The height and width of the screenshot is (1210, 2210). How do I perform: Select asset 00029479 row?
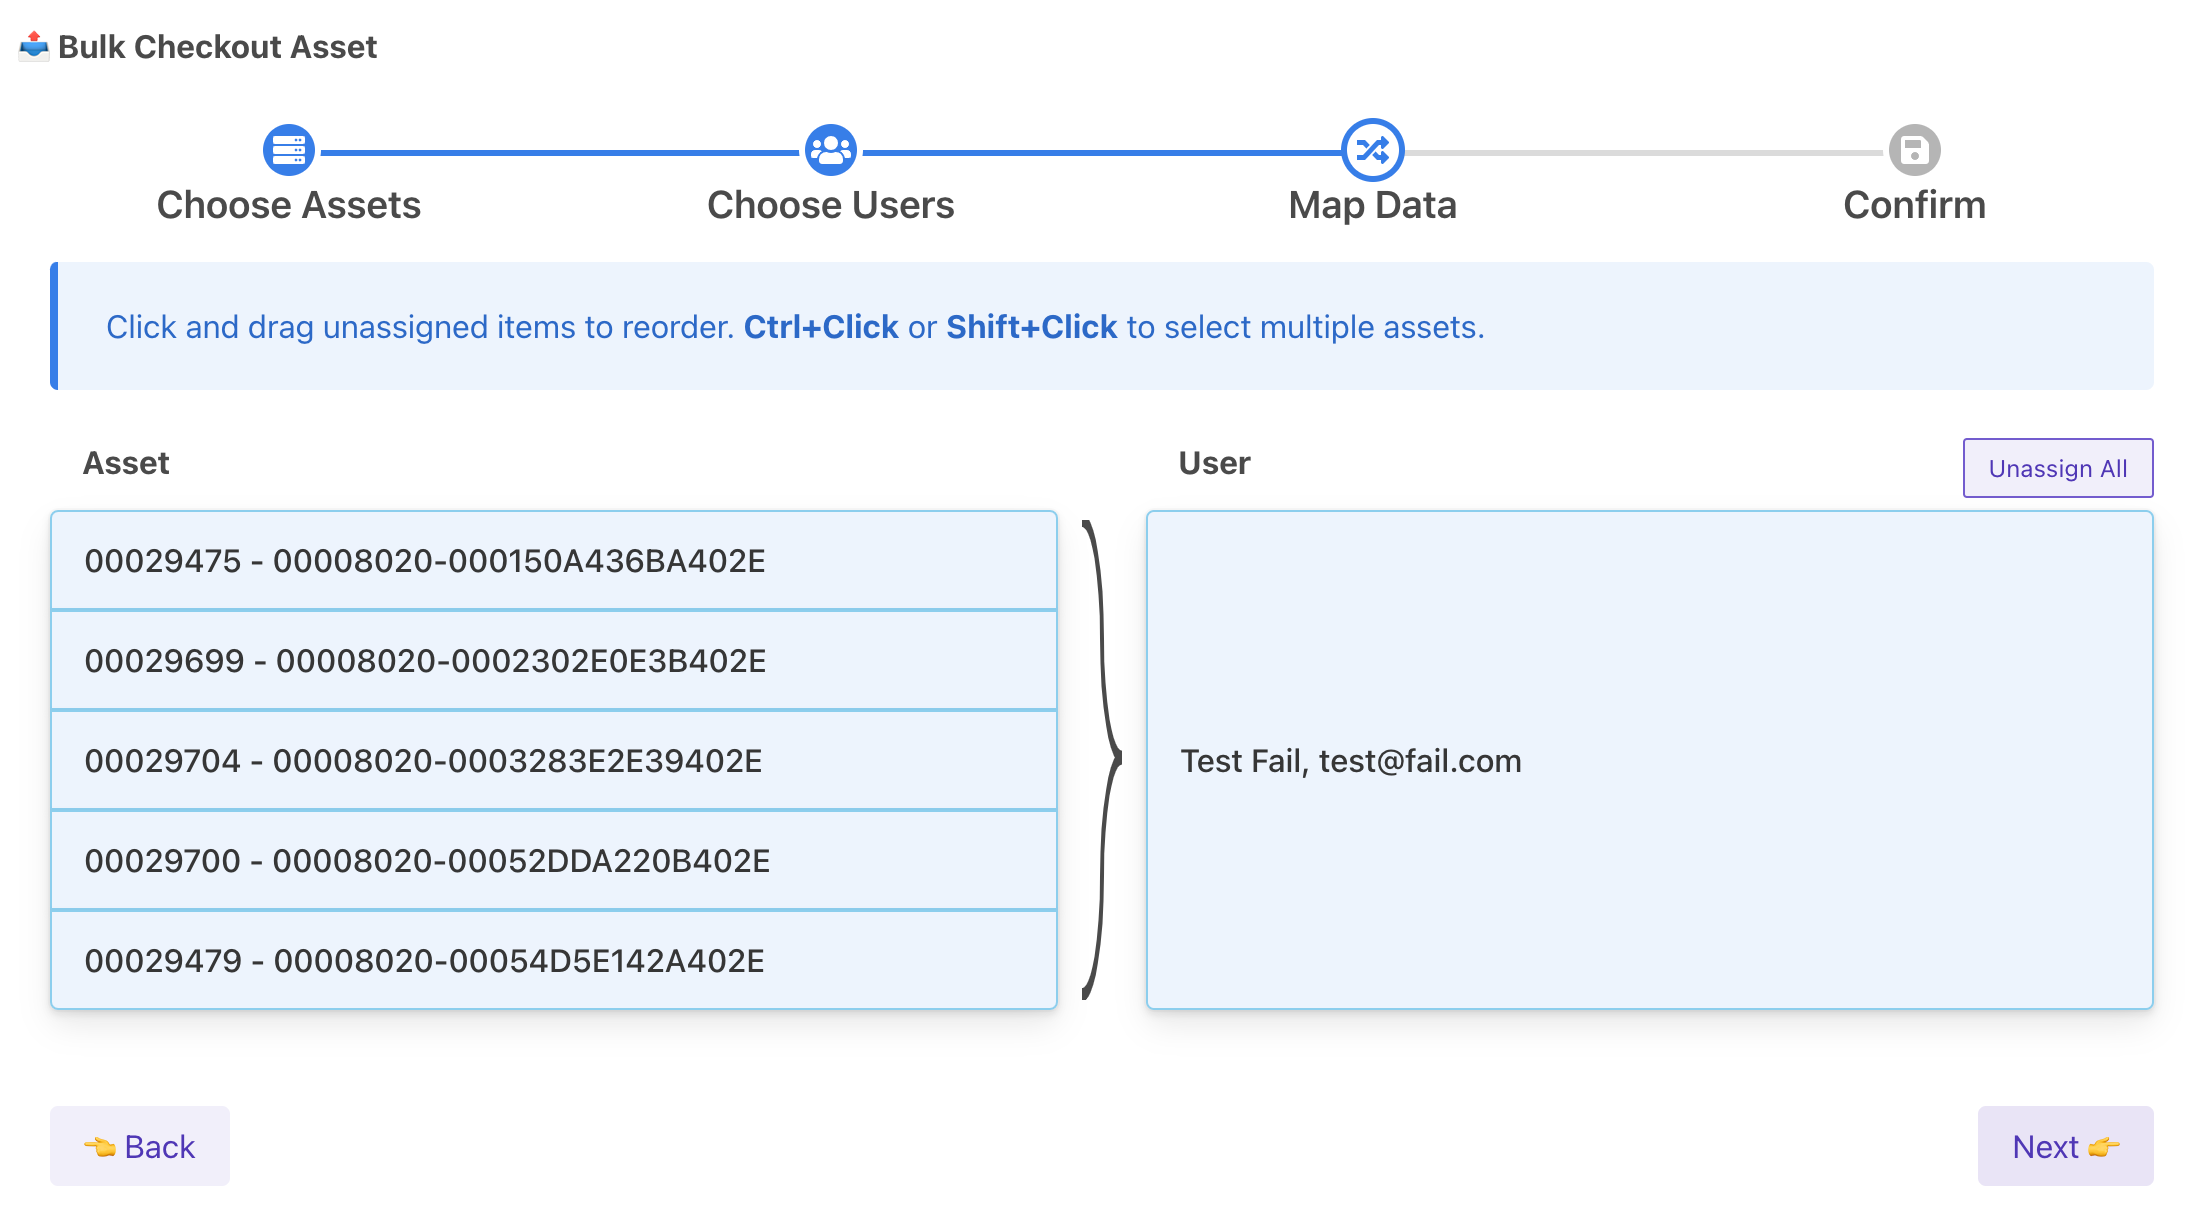554,961
